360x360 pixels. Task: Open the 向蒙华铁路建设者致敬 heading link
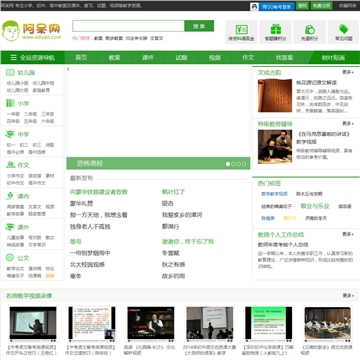click(x=99, y=192)
